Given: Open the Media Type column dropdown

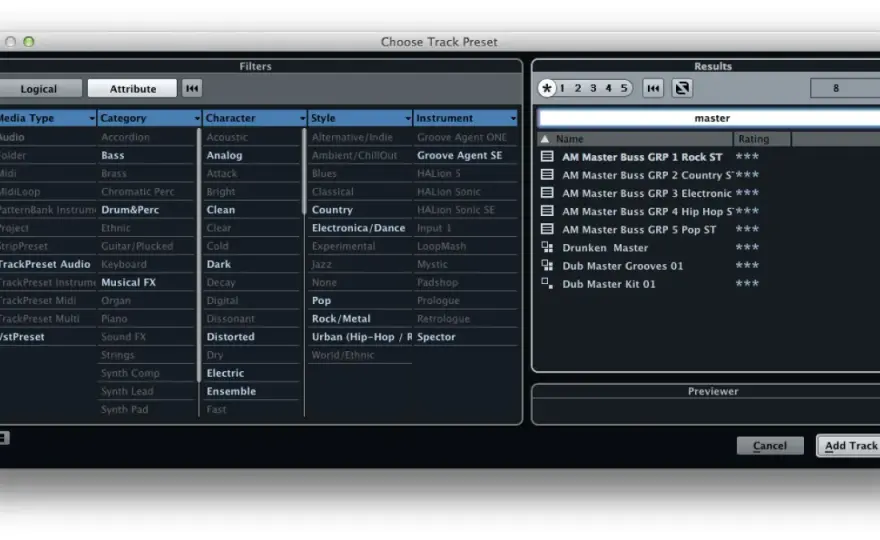Looking at the screenshot, I should pyautogui.click(x=91, y=118).
